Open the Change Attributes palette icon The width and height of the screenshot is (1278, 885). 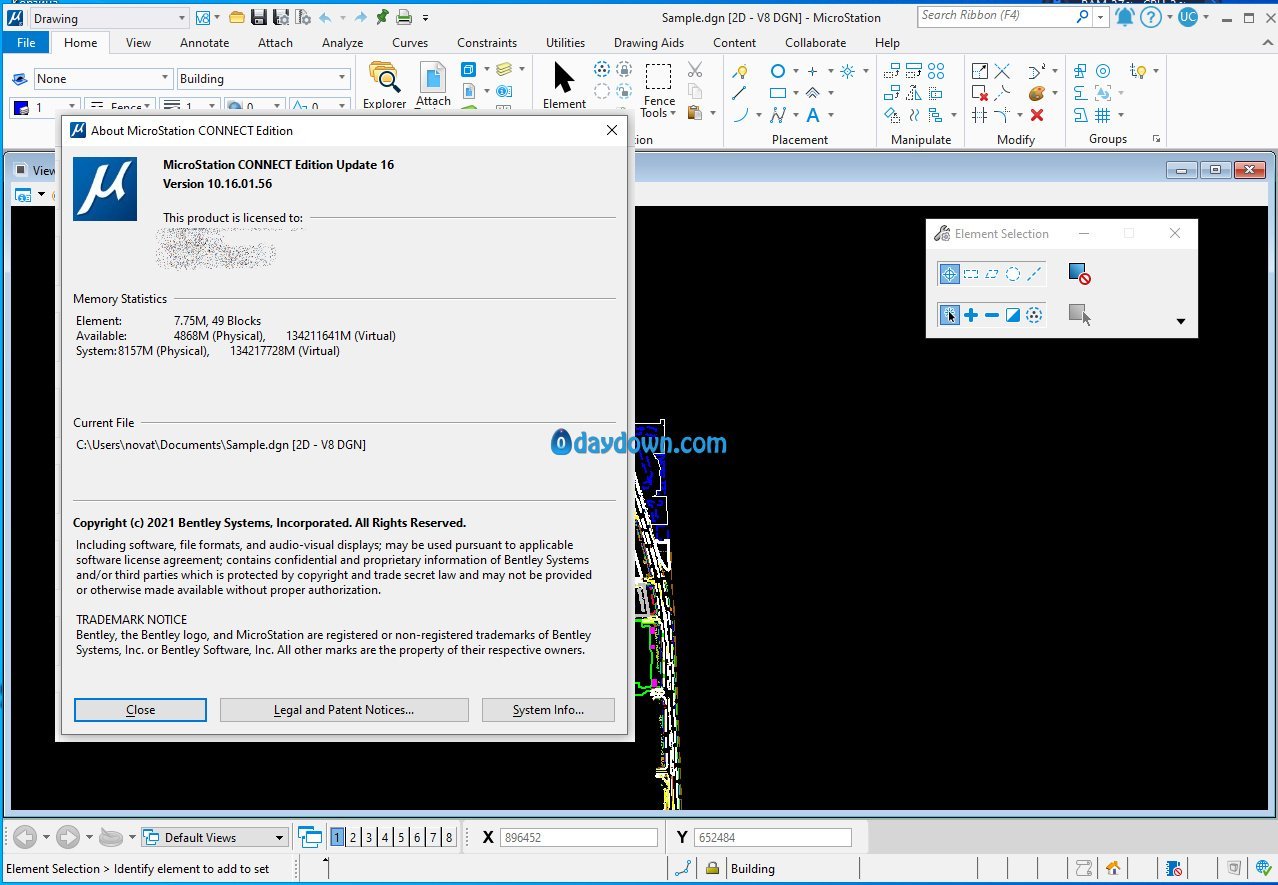coord(1037,93)
